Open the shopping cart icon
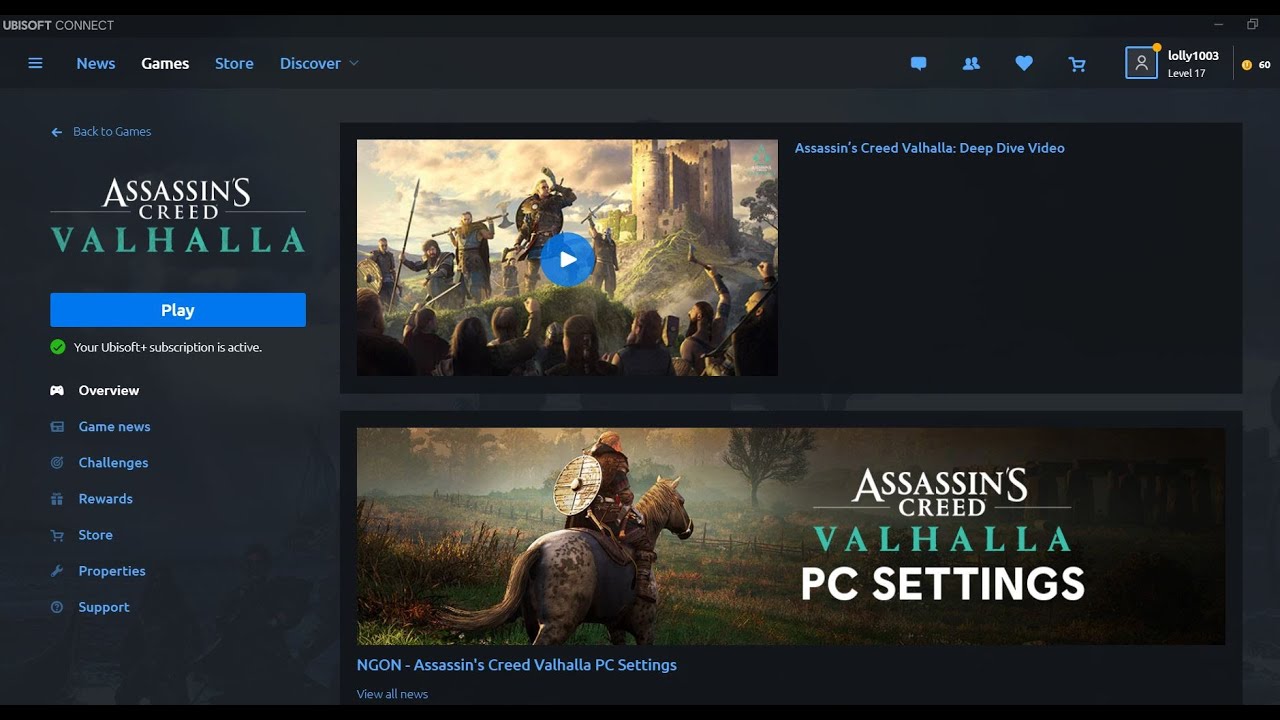This screenshot has width=1280, height=720. pos(1077,64)
